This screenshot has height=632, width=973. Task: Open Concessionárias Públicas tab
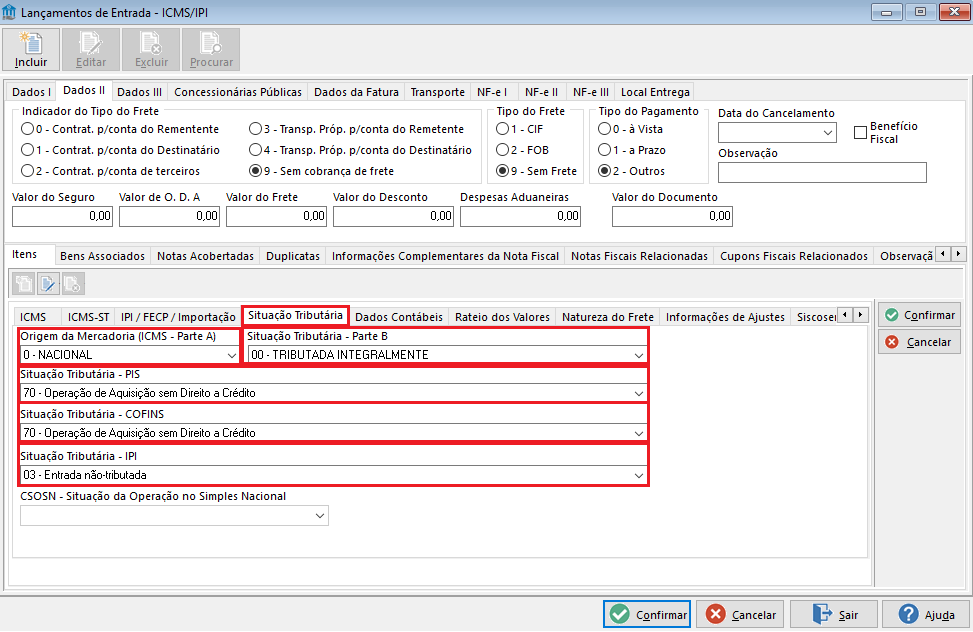pyautogui.click(x=238, y=92)
